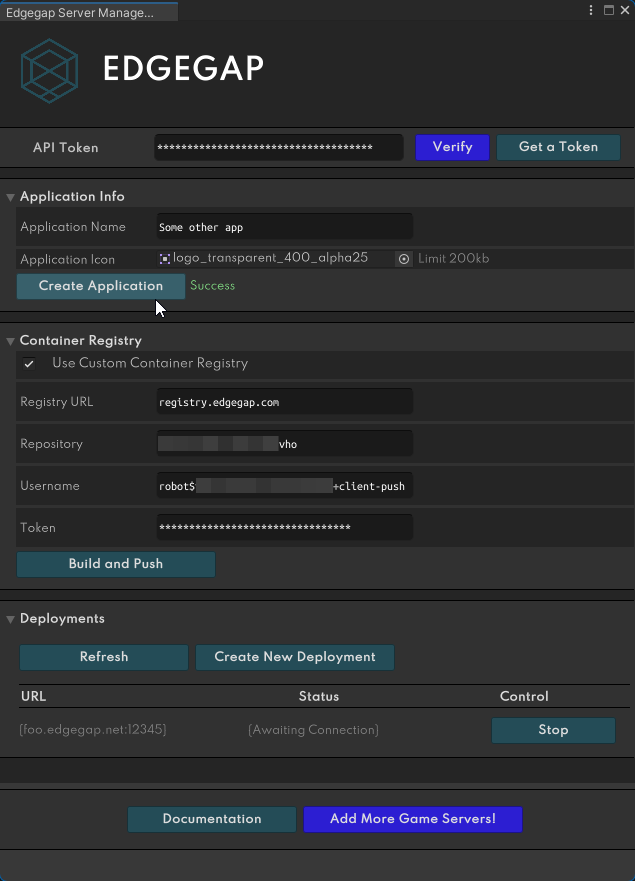This screenshot has width=635, height=881.
Task: Click the Get a Token button
Action: point(558,147)
